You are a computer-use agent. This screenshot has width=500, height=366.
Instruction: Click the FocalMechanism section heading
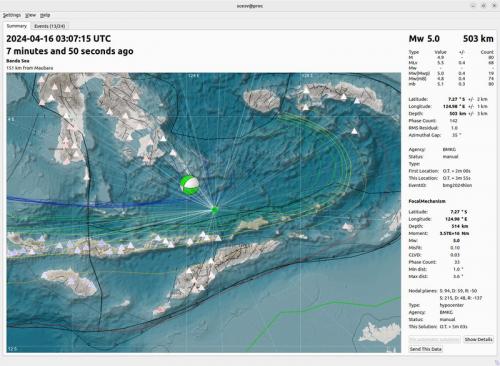coord(427,201)
